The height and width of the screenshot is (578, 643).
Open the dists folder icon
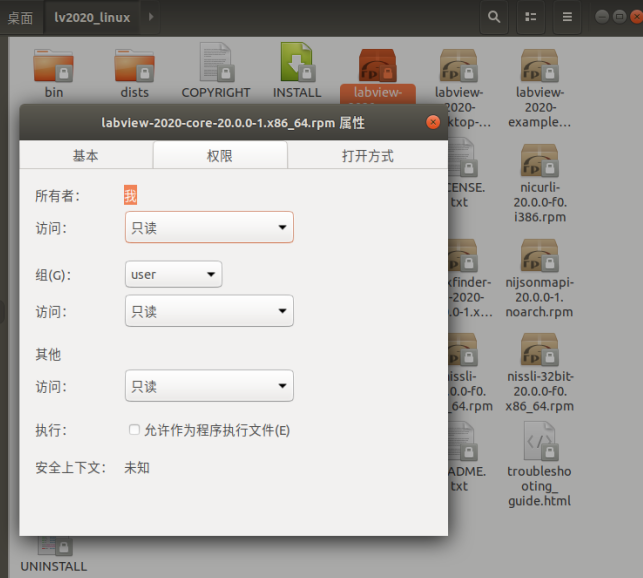pos(135,65)
